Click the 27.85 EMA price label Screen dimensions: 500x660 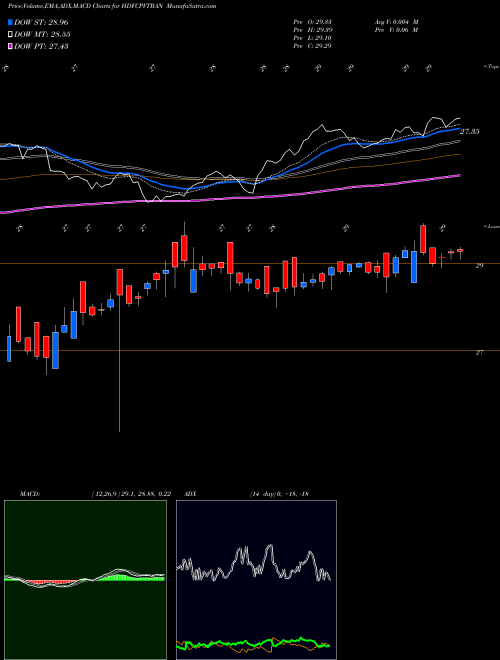pyautogui.click(x=469, y=132)
